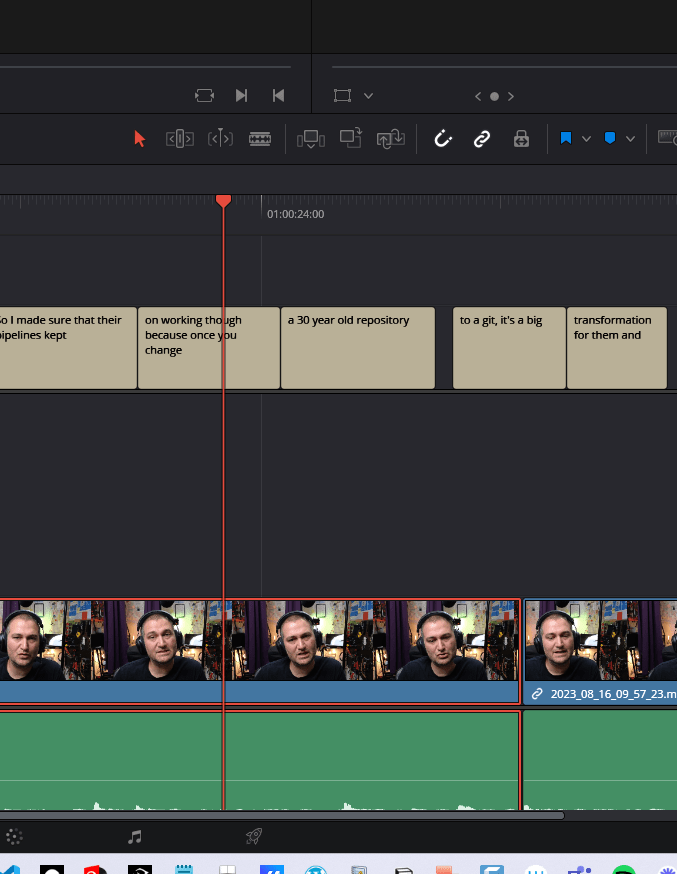Add a blue marker at playhead
677x874 pixels.
[x=610, y=138]
